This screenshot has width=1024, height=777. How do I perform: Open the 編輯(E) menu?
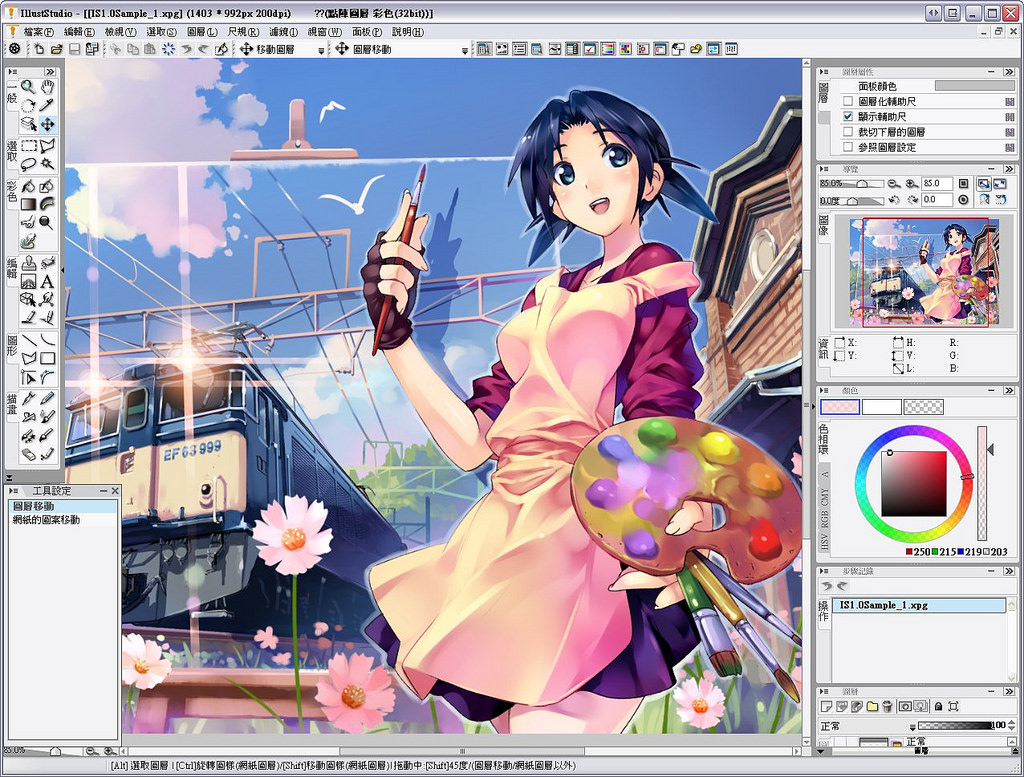click(x=80, y=31)
